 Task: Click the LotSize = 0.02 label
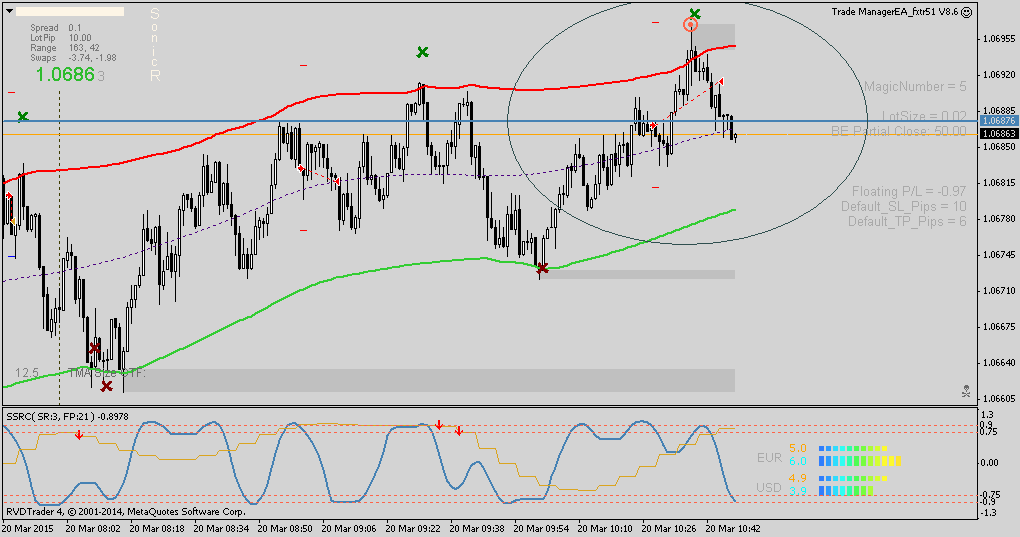tap(924, 116)
